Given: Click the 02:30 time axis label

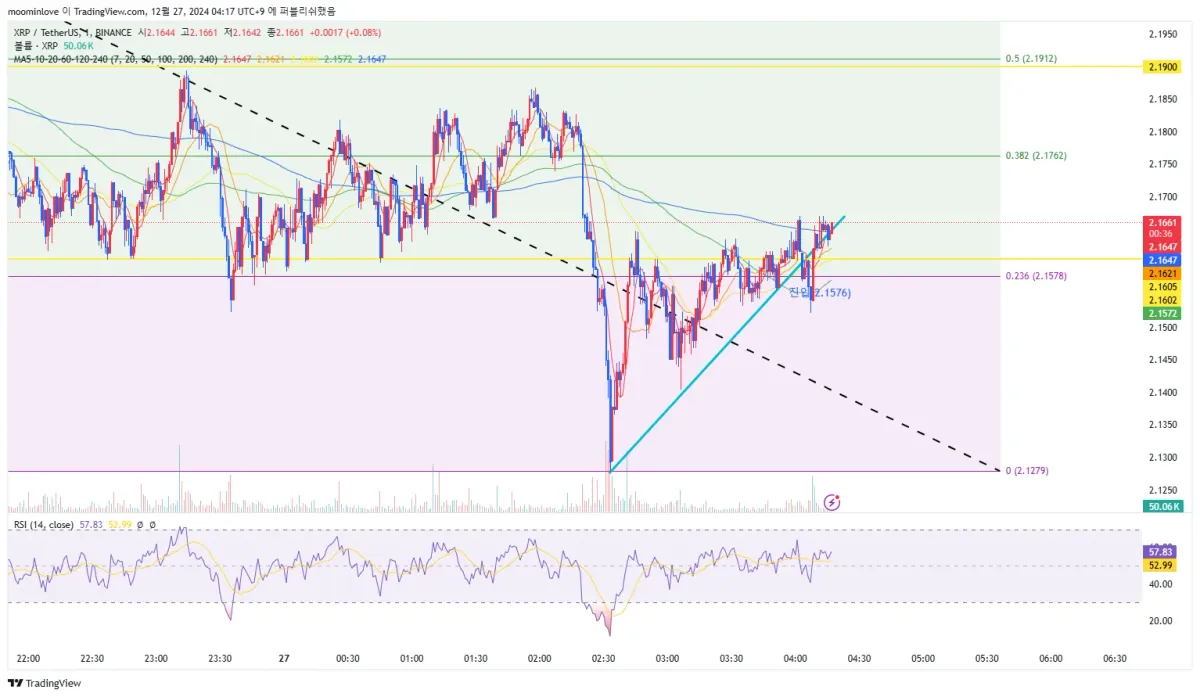Looking at the screenshot, I should (603, 659).
